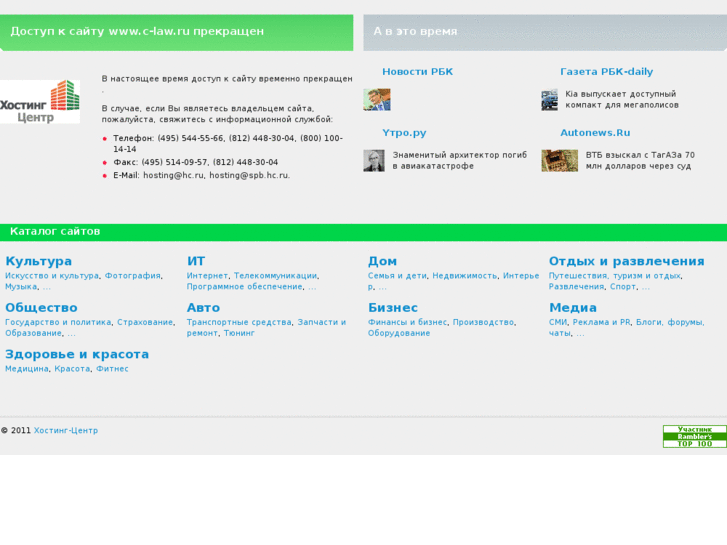Image resolution: width=727 pixels, height=545 pixels.
Task: Click the Каталог сайтов section header
Action: tap(55, 231)
